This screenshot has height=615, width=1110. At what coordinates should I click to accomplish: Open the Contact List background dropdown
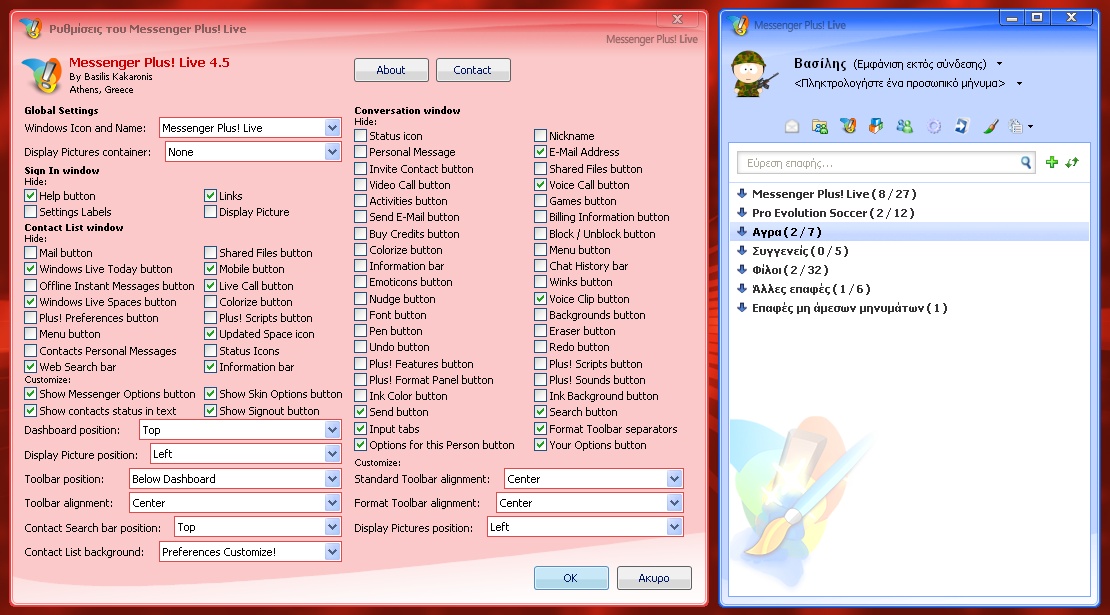[x=251, y=552]
